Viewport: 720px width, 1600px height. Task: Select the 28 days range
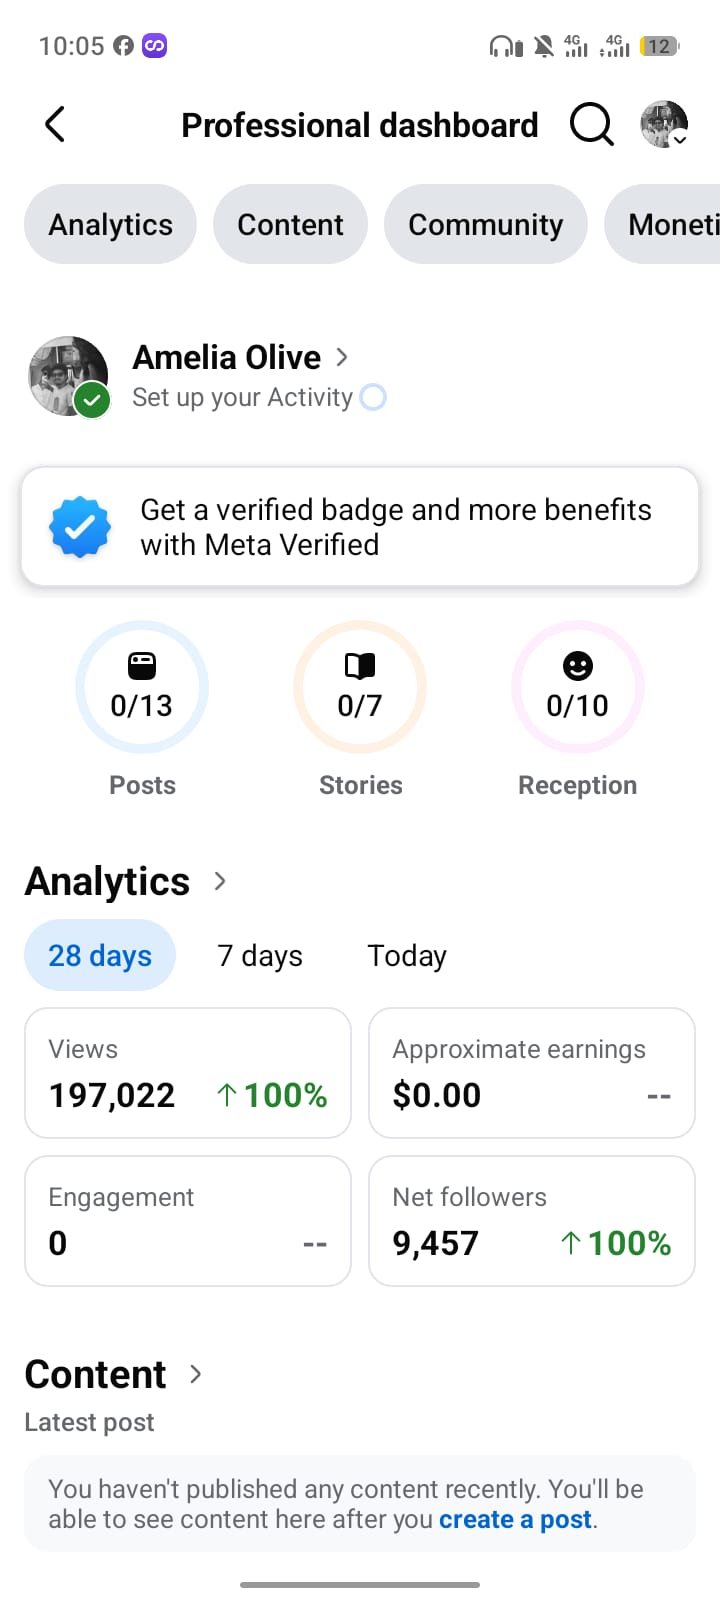click(x=100, y=955)
